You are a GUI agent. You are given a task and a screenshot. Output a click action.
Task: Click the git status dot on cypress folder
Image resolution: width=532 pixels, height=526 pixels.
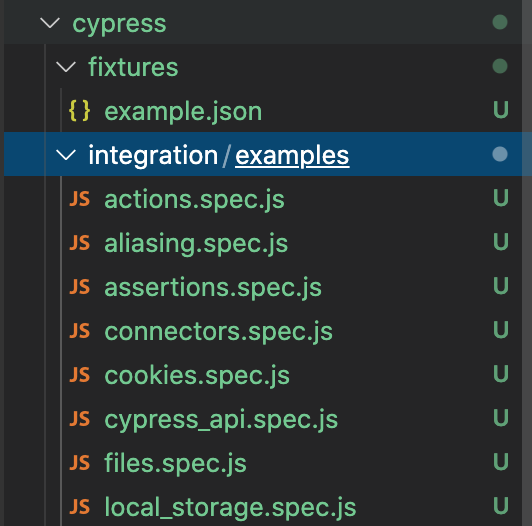[500, 22]
